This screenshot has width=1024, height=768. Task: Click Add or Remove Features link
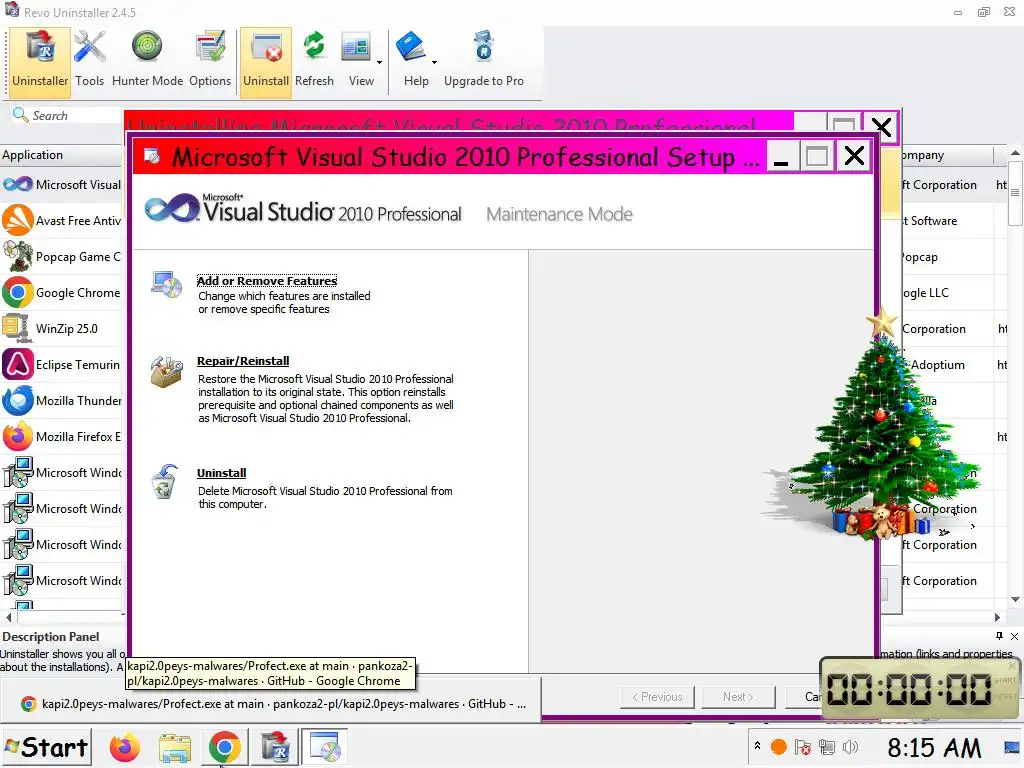tap(267, 281)
